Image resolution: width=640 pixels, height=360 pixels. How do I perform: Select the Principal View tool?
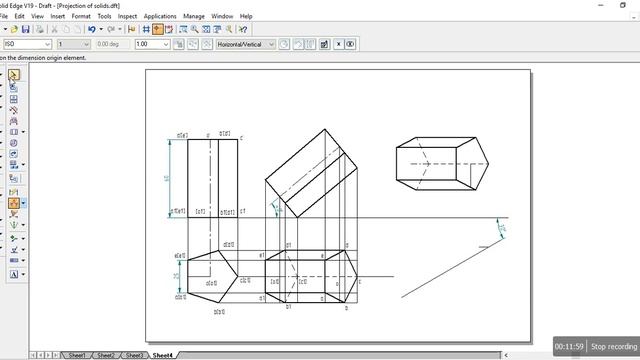13,99
